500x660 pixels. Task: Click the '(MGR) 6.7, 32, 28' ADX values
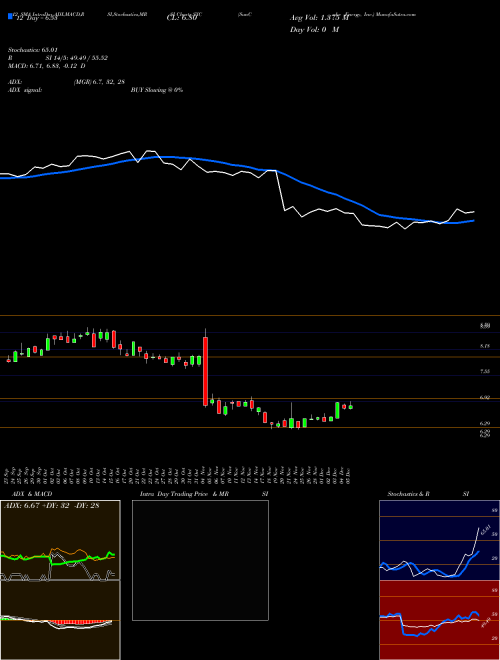tap(99, 82)
